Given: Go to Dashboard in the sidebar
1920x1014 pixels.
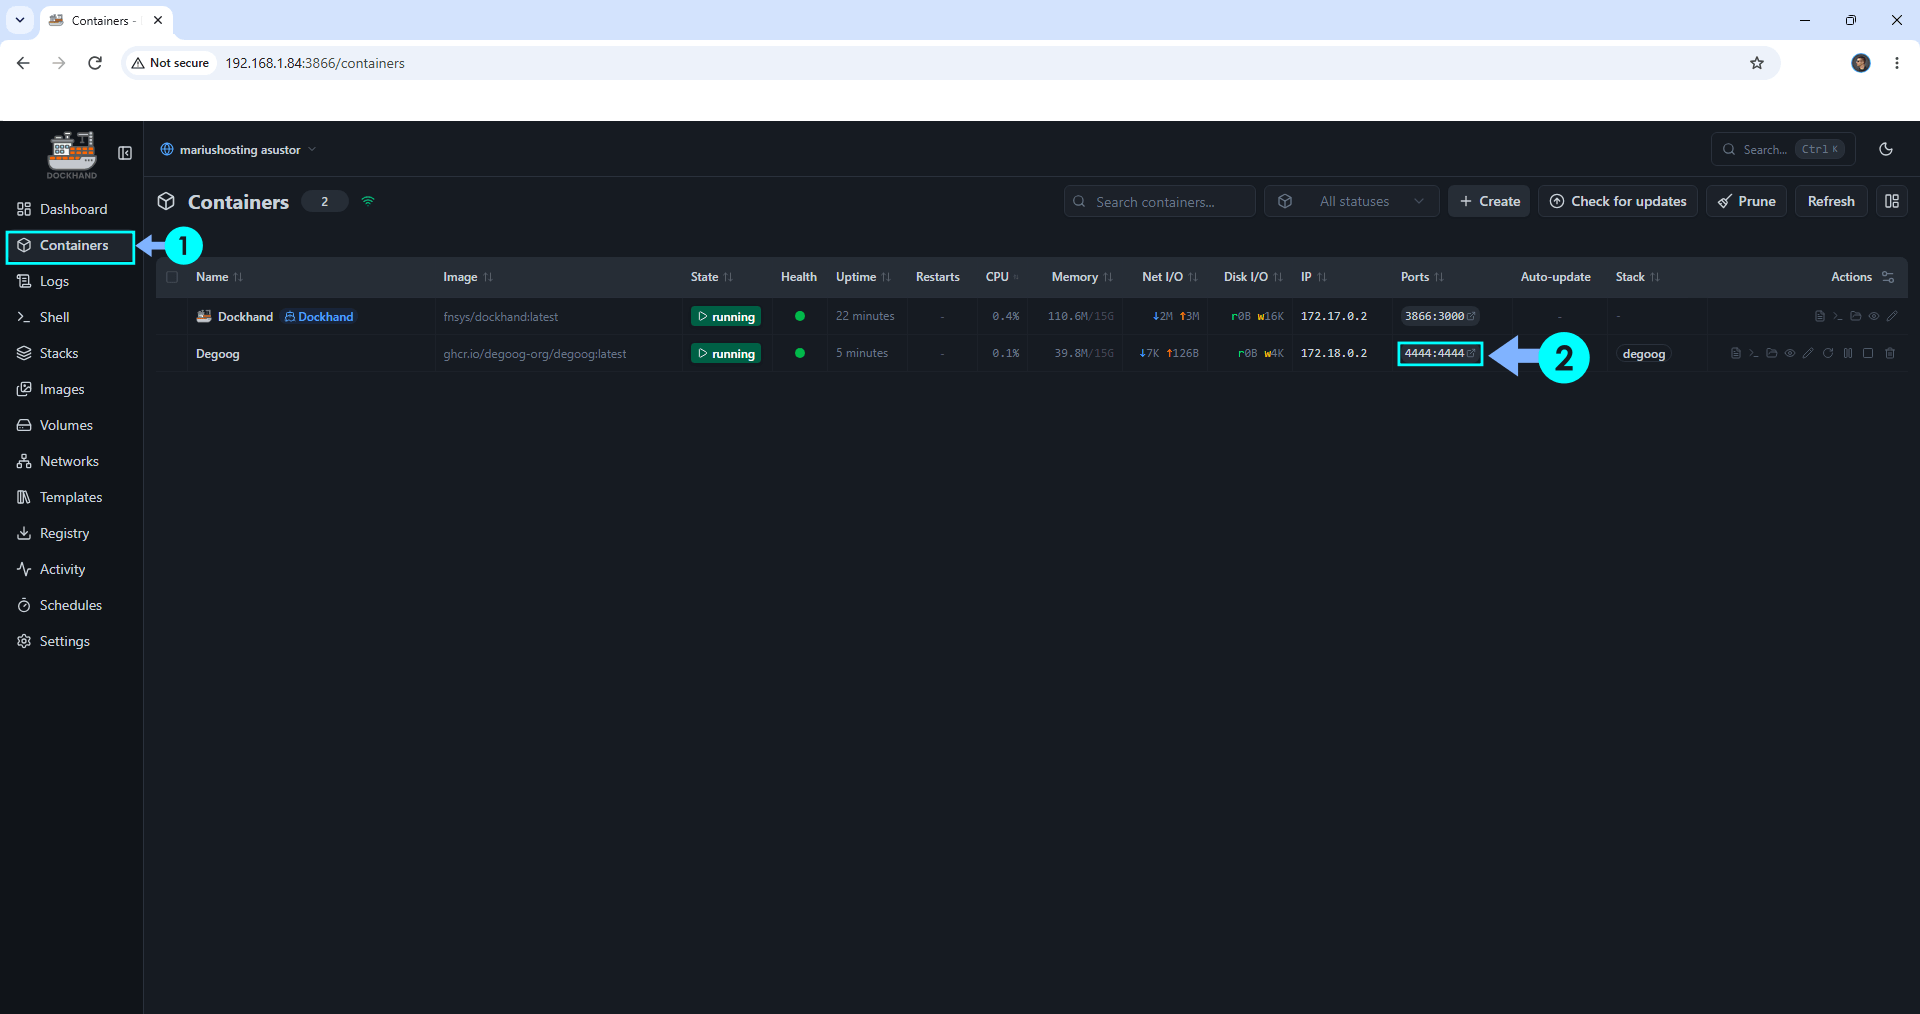Looking at the screenshot, I should click(x=71, y=209).
